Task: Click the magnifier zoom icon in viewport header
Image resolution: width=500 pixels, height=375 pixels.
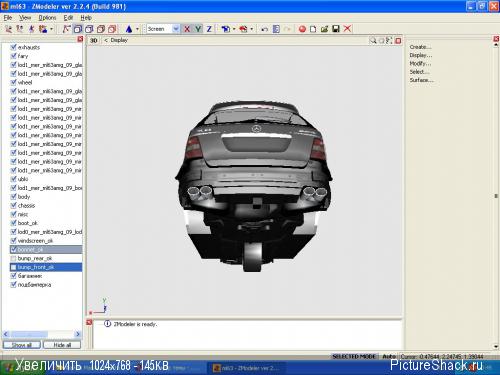Action: pos(373,40)
